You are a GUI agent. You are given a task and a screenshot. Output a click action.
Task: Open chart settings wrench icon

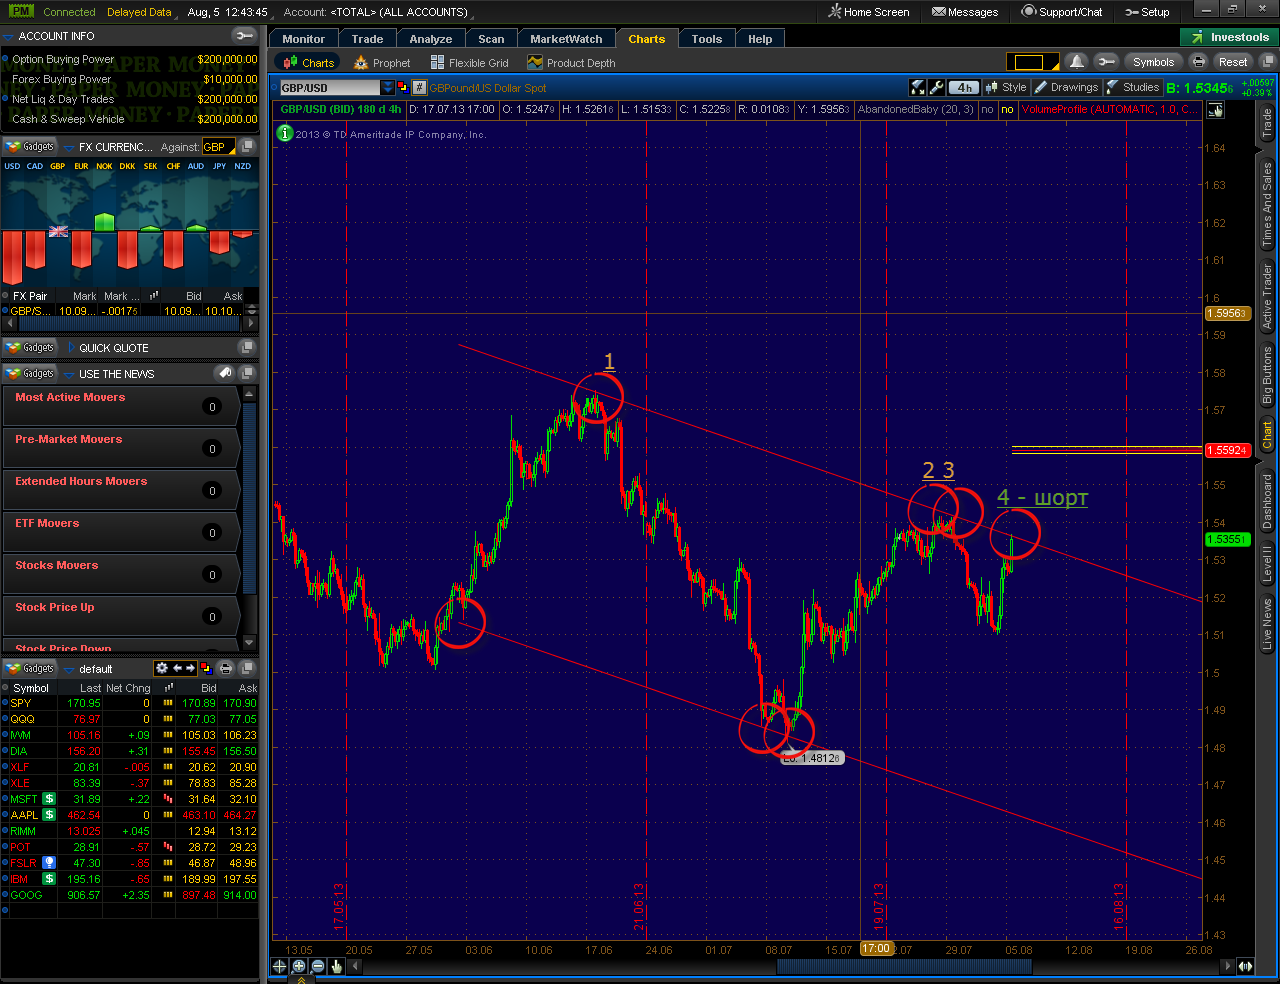click(x=936, y=88)
